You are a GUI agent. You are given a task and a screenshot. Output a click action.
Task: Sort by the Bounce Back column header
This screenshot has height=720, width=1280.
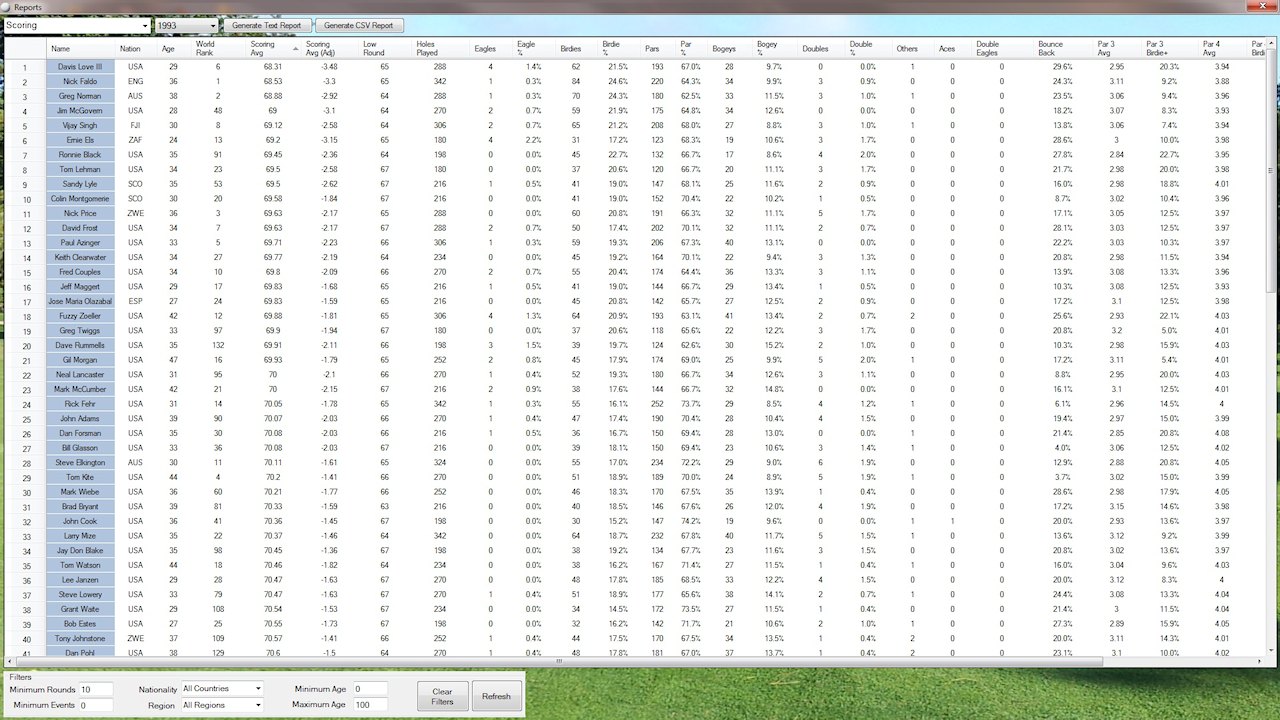tap(1063, 48)
